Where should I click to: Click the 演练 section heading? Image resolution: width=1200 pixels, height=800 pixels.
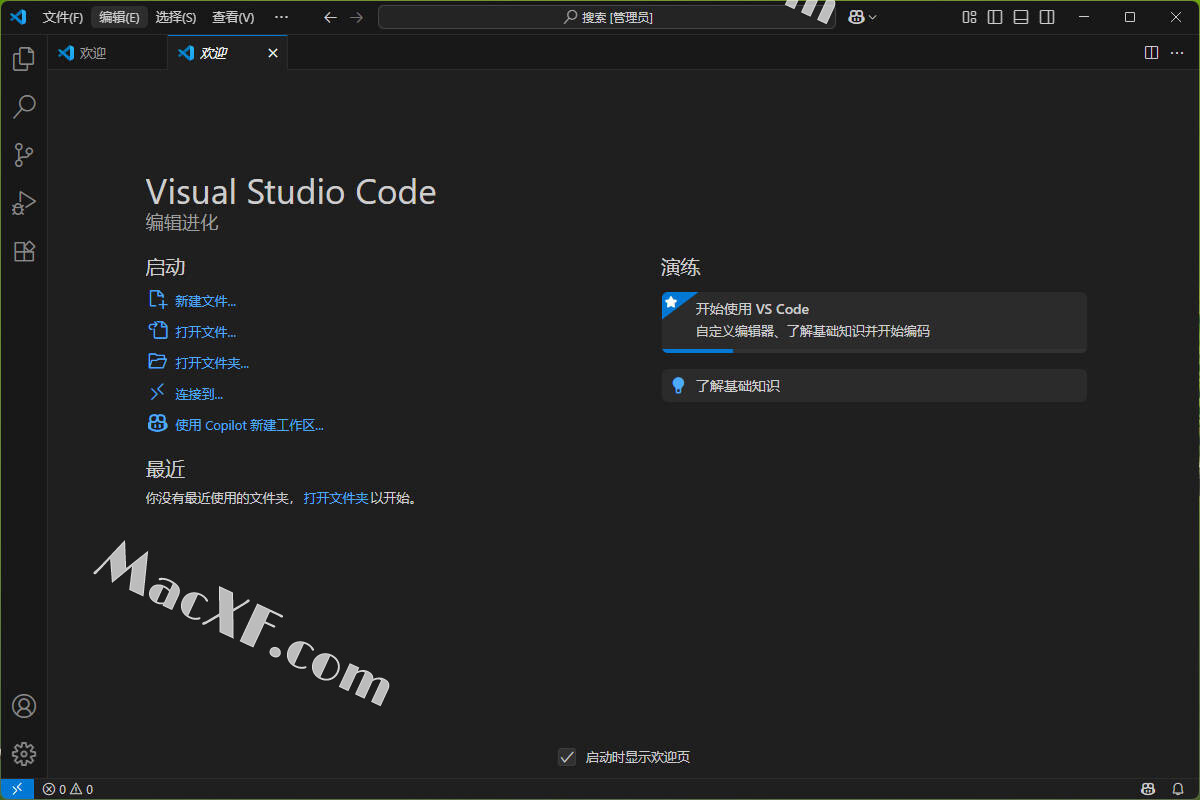tap(681, 267)
